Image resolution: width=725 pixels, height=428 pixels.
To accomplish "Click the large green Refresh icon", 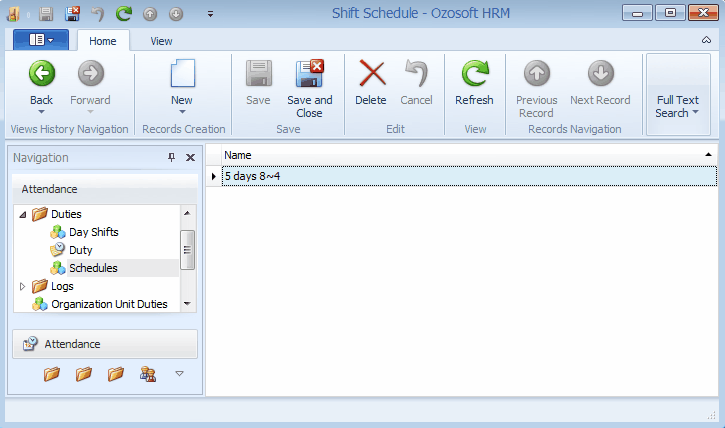I will pos(474,73).
